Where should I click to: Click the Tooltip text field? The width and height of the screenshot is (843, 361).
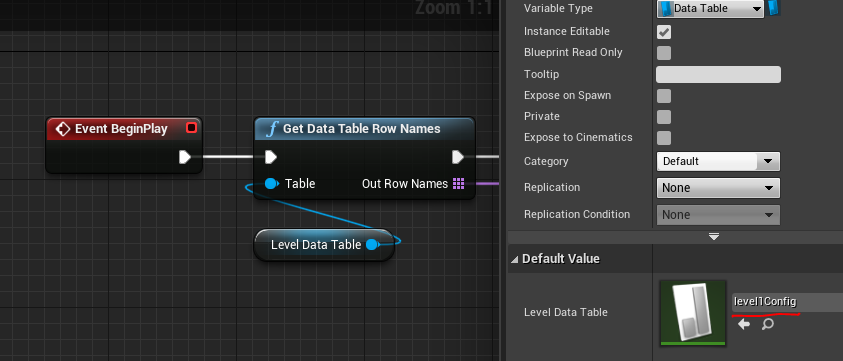718,74
